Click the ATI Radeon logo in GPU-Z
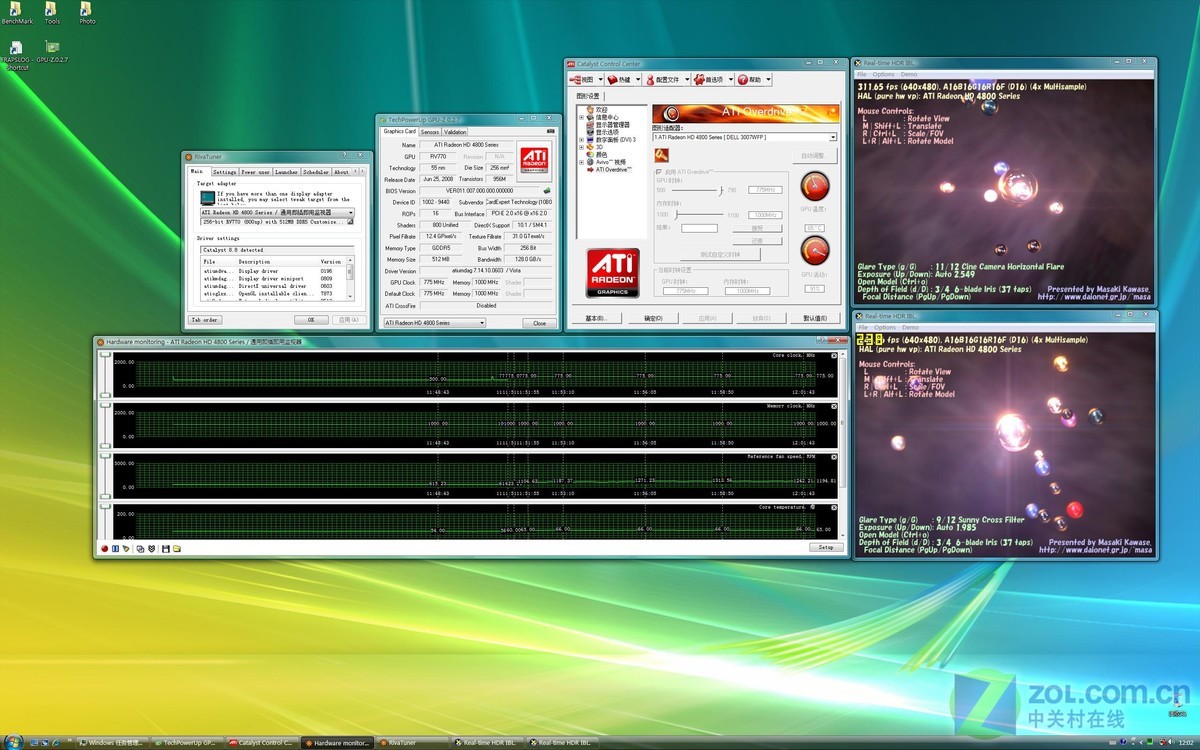This screenshot has height=750, width=1200. pyautogui.click(x=533, y=159)
